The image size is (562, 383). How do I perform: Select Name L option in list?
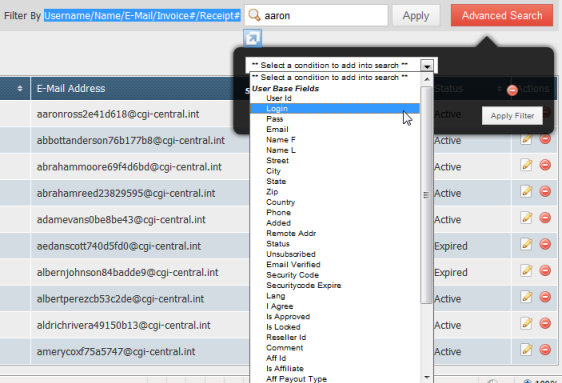tap(335, 150)
